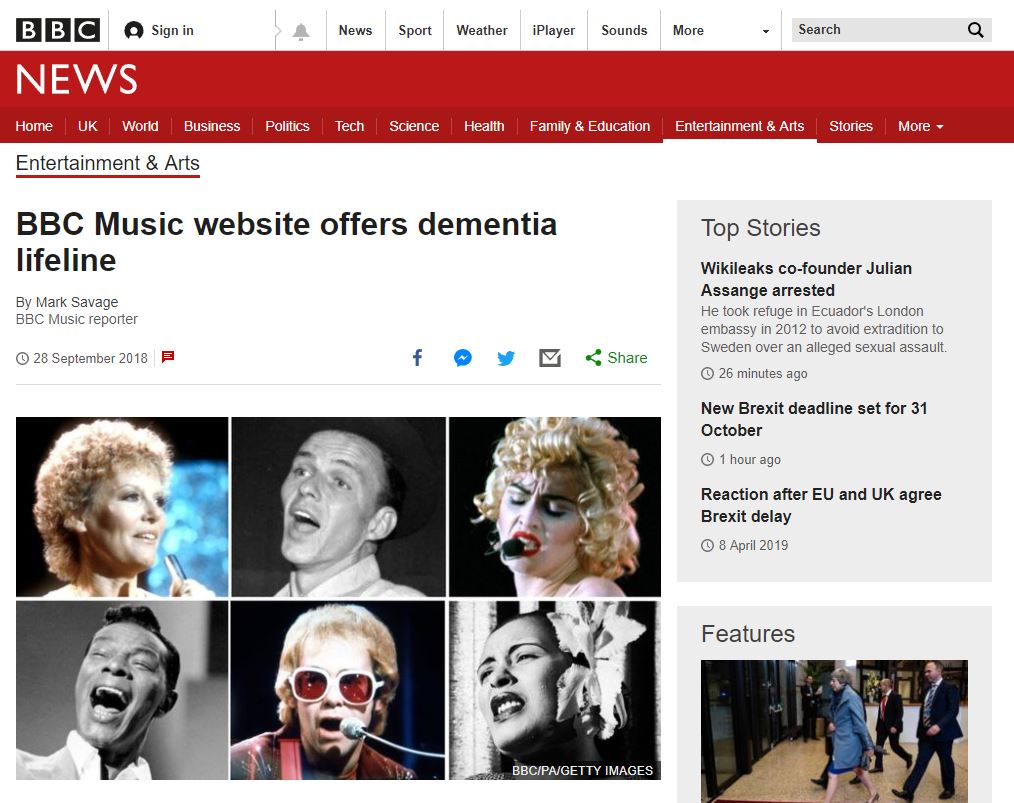The image size is (1014, 803).
Task: Go to the Science news tab
Action: pos(414,126)
